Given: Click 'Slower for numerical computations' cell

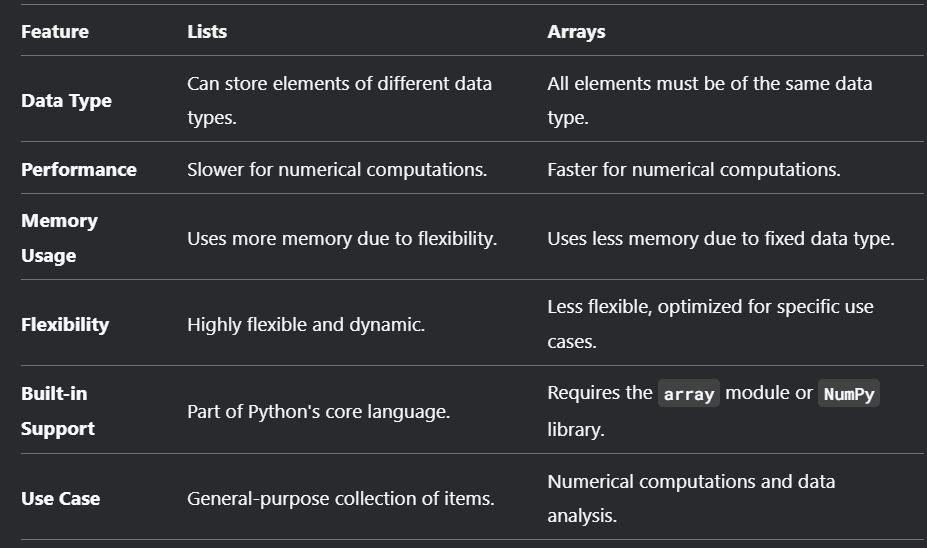Looking at the screenshot, I should [337, 170].
